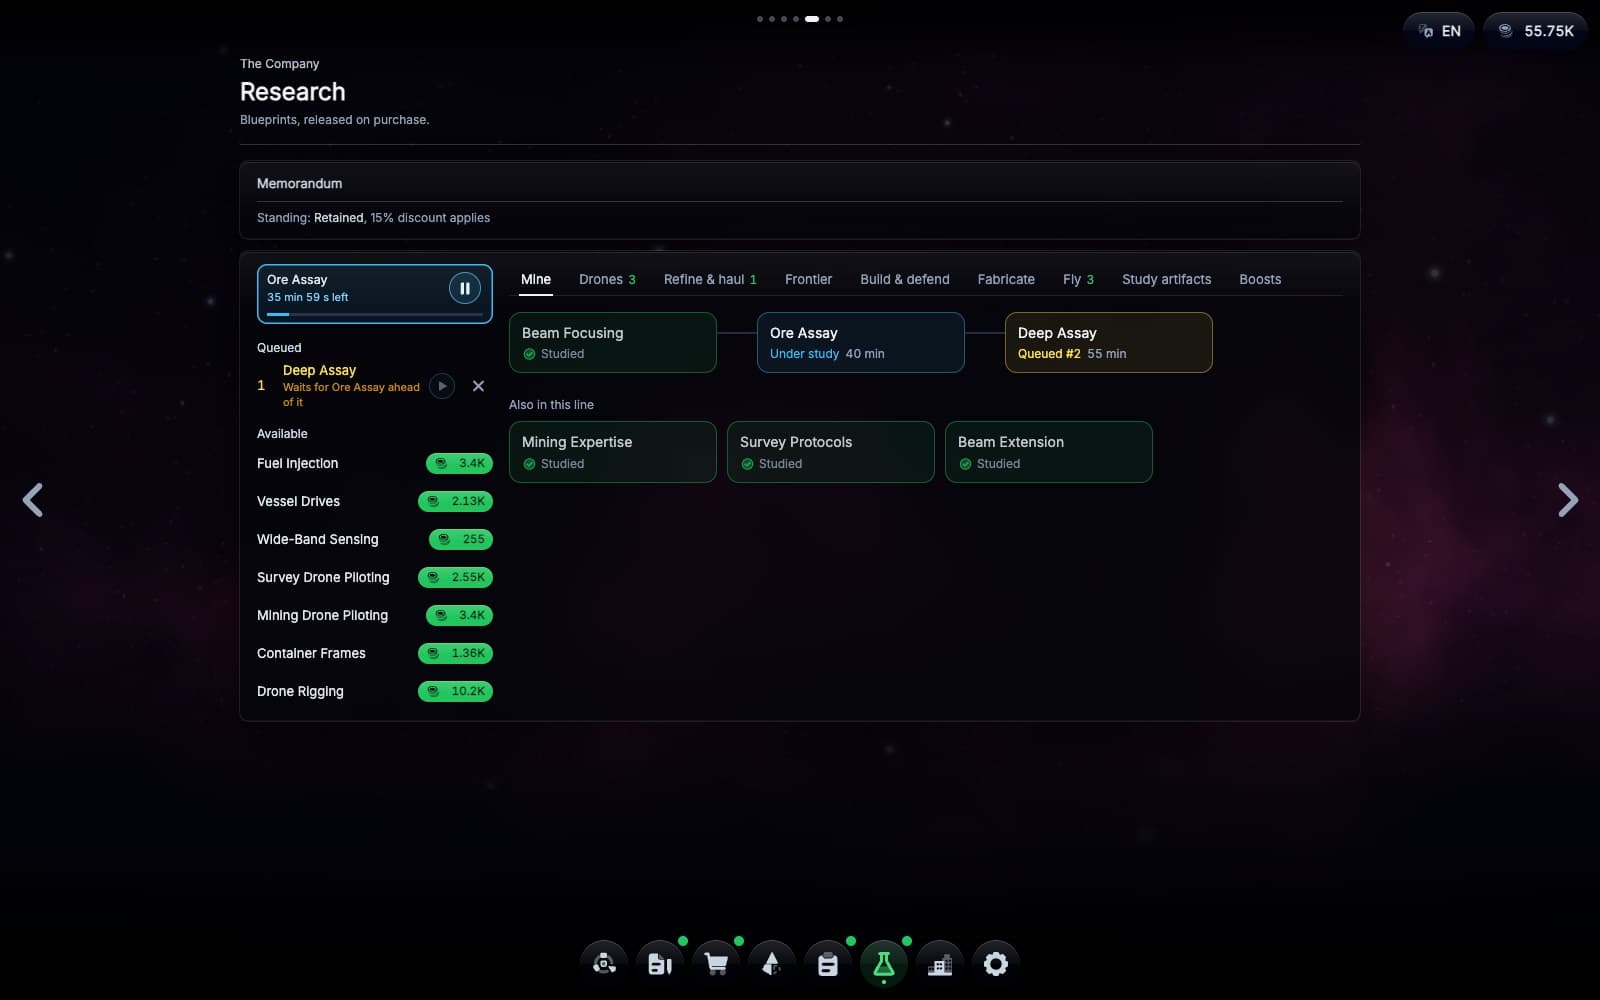Viewport: 1600px width, 1000px height.
Task: Switch to the Fly tab
Action: click(x=1078, y=280)
